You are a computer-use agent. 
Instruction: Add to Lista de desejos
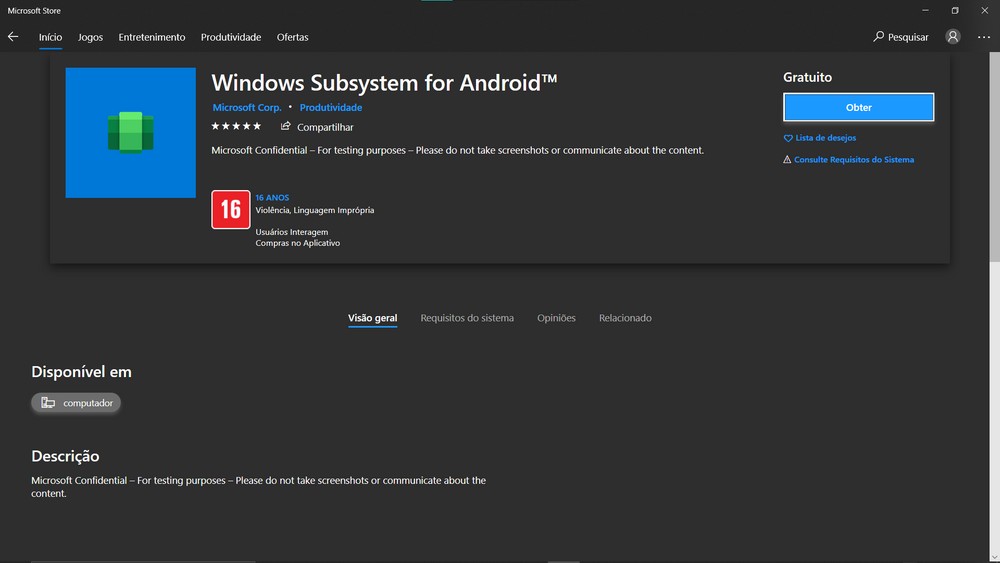pyautogui.click(x=820, y=138)
